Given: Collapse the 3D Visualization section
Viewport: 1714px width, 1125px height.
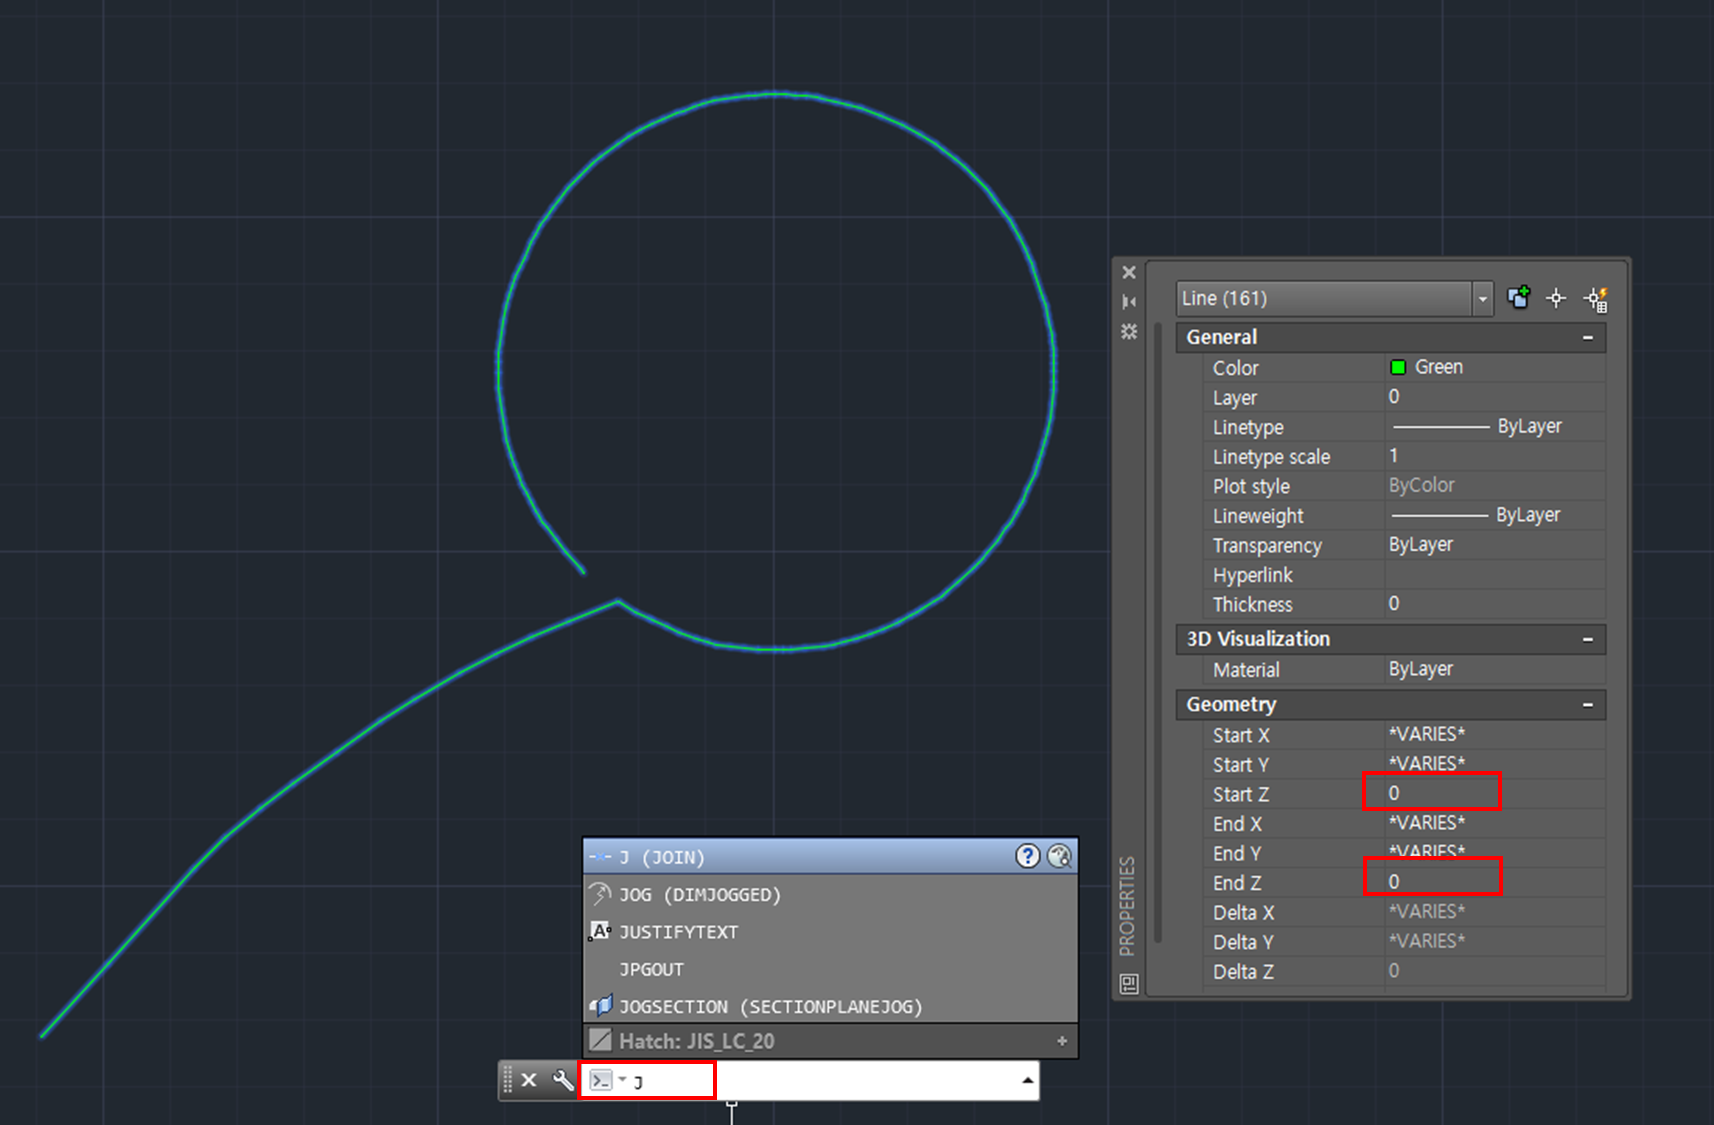Looking at the screenshot, I should coord(1587,639).
